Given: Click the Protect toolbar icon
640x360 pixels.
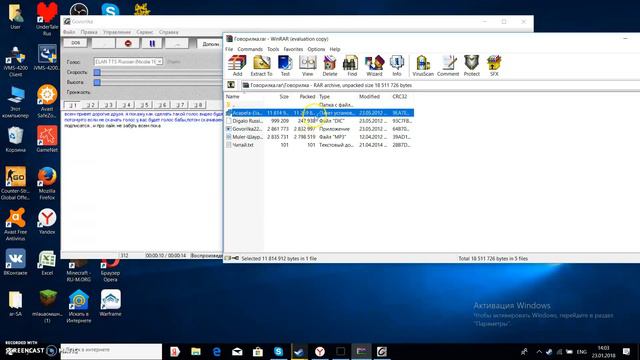Looking at the screenshot, I should [471, 66].
